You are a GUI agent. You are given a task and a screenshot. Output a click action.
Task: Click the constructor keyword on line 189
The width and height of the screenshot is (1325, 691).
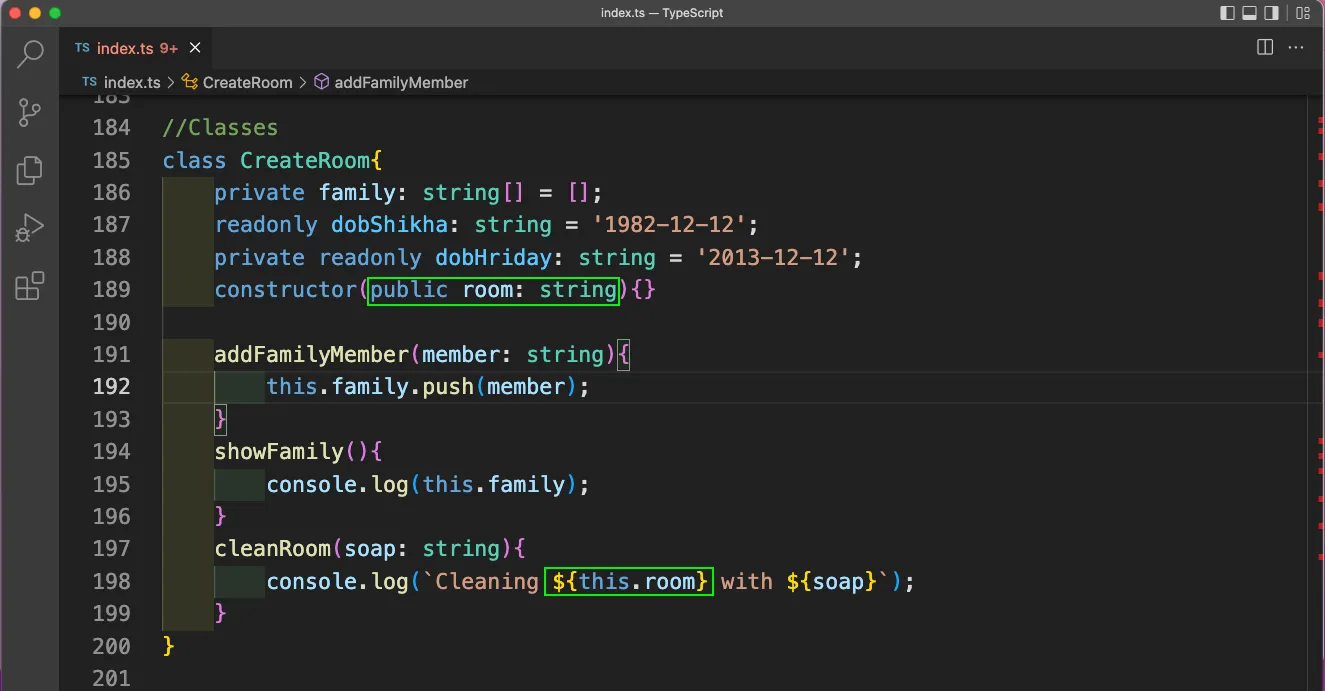(286, 290)
